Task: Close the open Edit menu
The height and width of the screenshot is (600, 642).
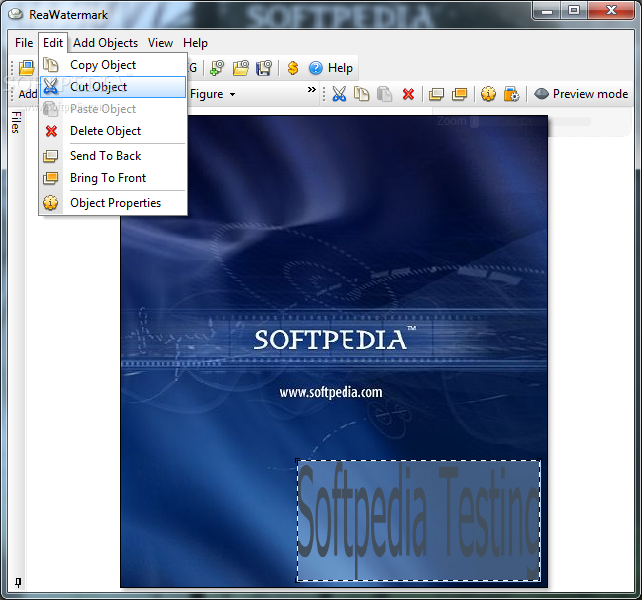Action: pos(53,43)
